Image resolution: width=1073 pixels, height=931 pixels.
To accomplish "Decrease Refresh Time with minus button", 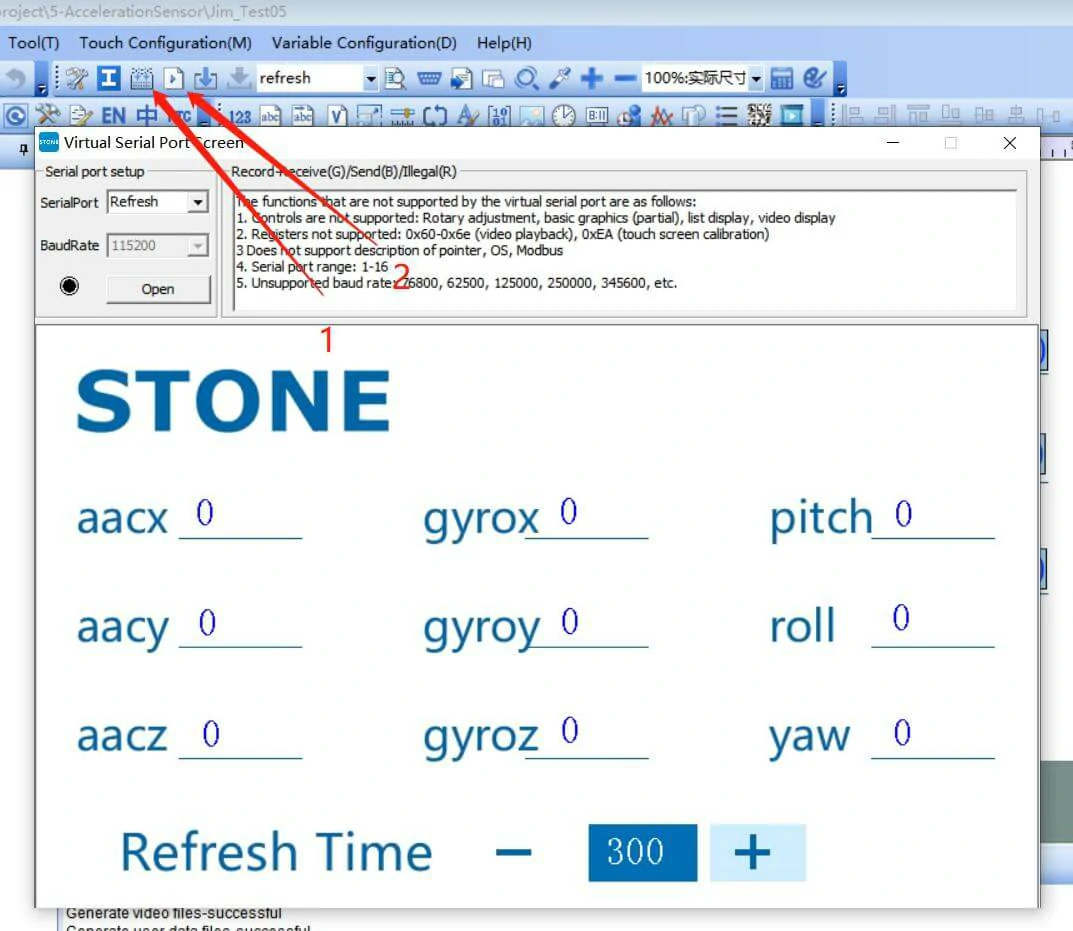I will [x=513, y=852].
